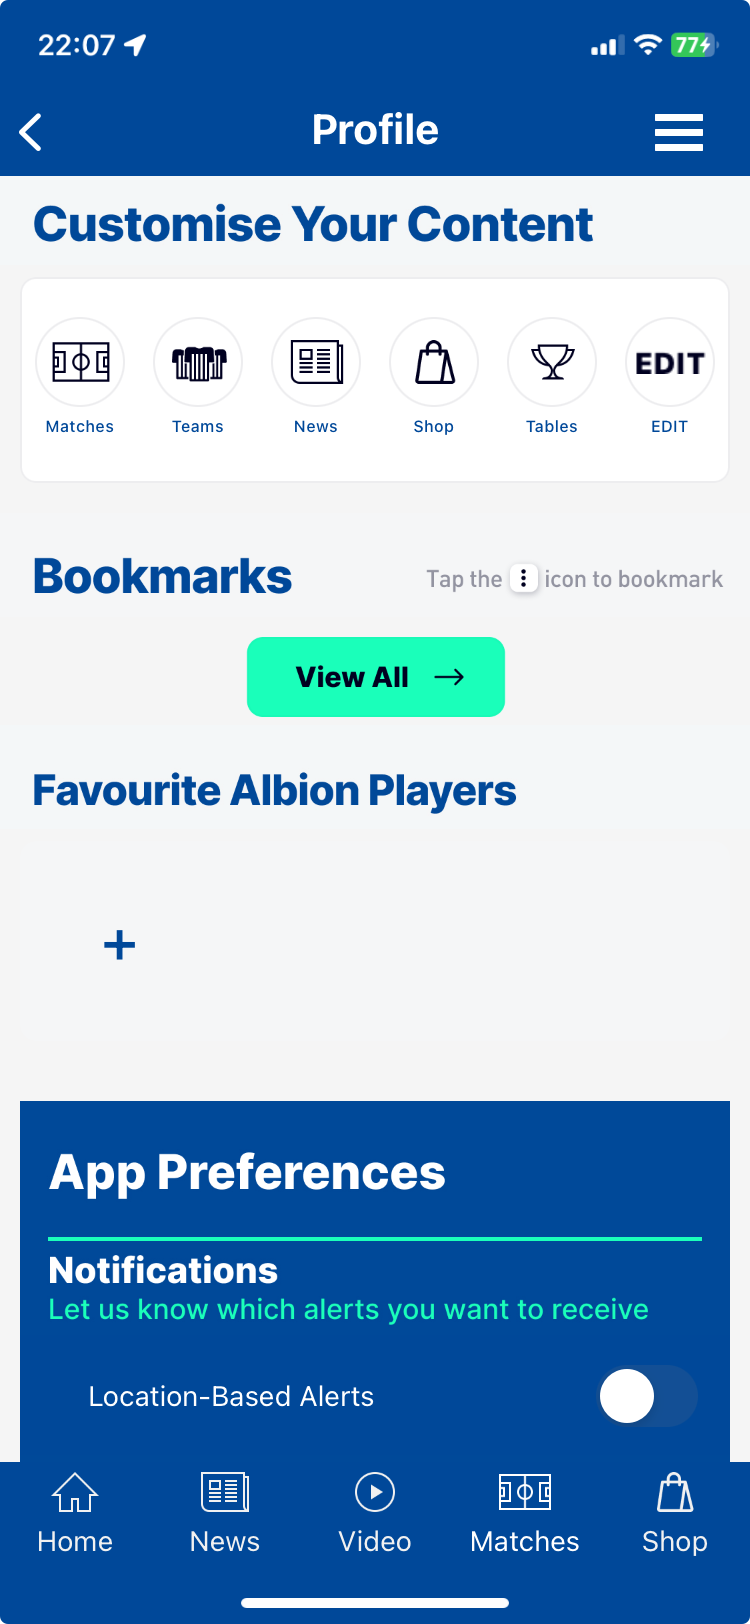This screenshot has width=750, height=1624.
Task: Go to the Matches bottom tab
Action: [525, 1514]
